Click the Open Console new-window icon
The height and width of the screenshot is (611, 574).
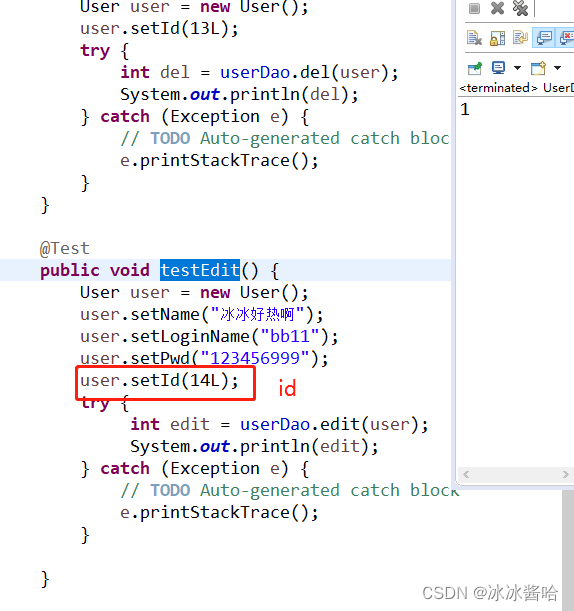tap(539, 68)
